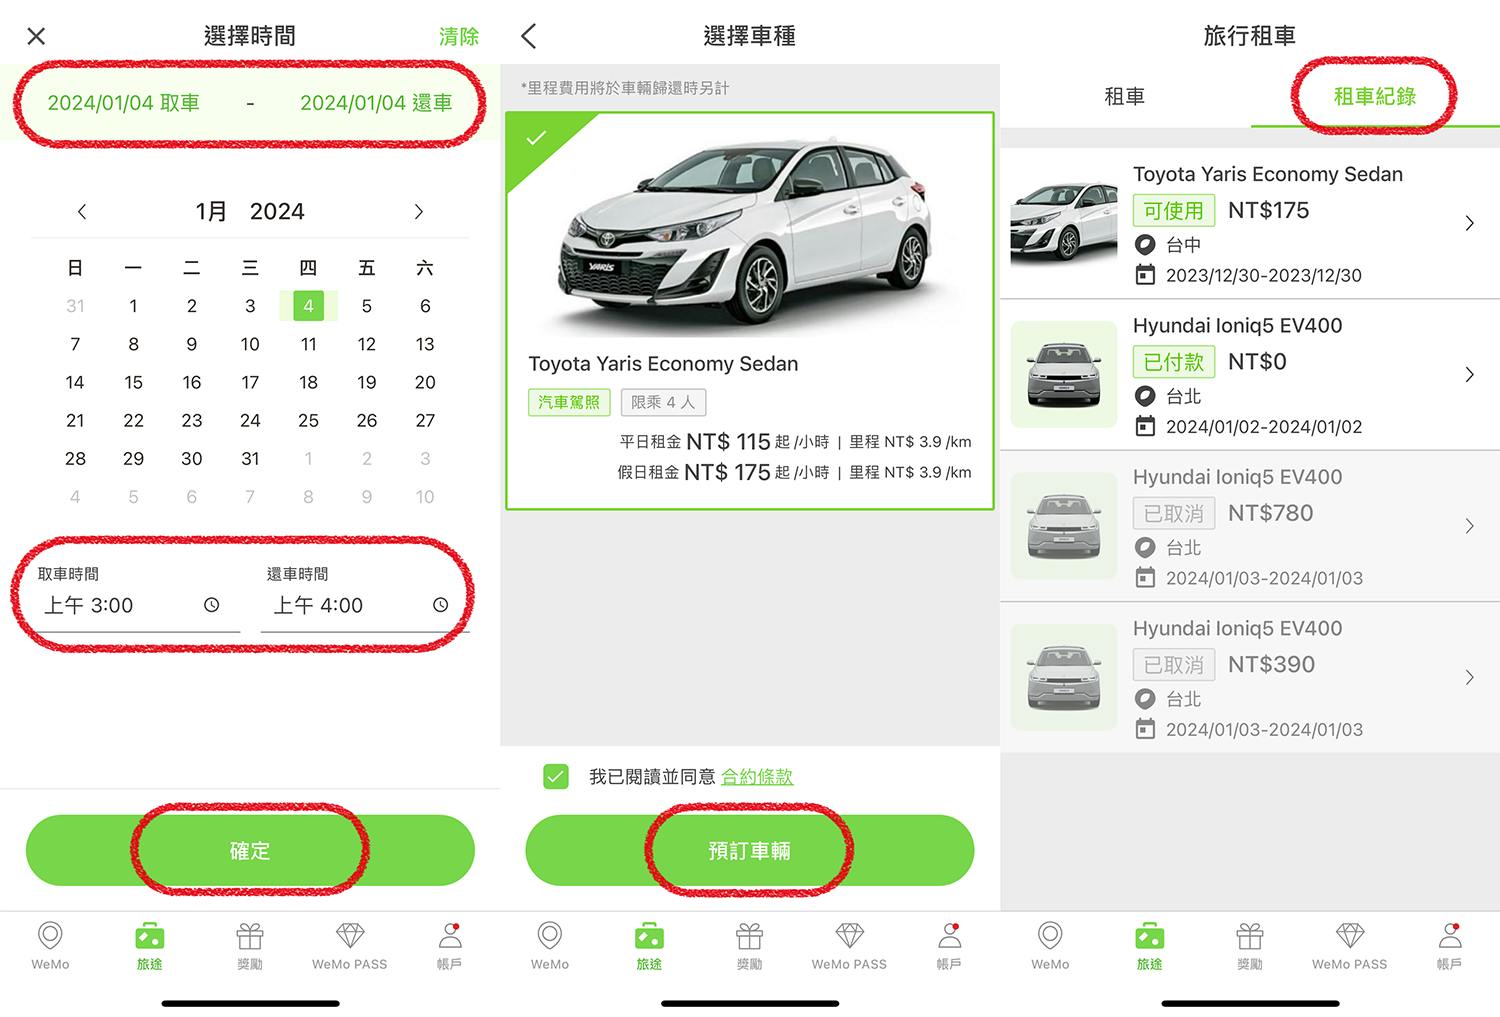The height and width of the screenshot is (1017, 1500).
Task: Go to previous month in the calendar
Action: (x=82, y=212)
